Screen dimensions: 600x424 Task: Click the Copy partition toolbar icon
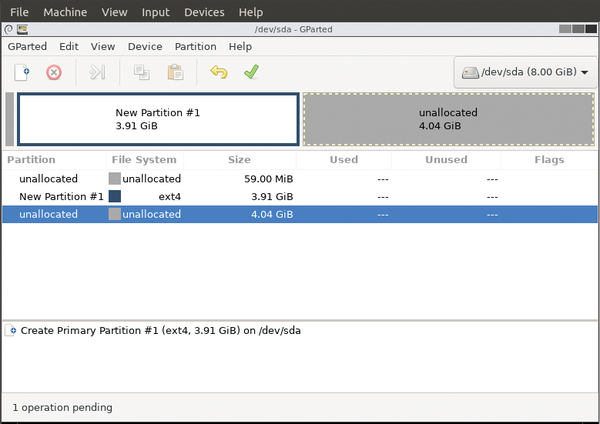pyautogui.click(x=142, y=72)
